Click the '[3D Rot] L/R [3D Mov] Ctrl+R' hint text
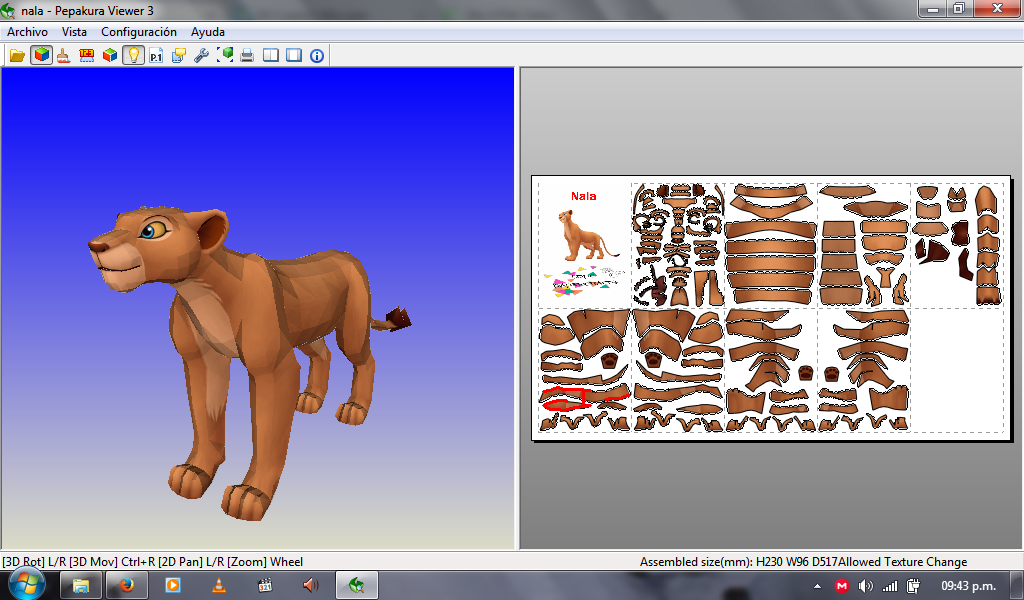The width and height of the screenshot is (1024, 600). pyautogui.click(x=78, y=561)
